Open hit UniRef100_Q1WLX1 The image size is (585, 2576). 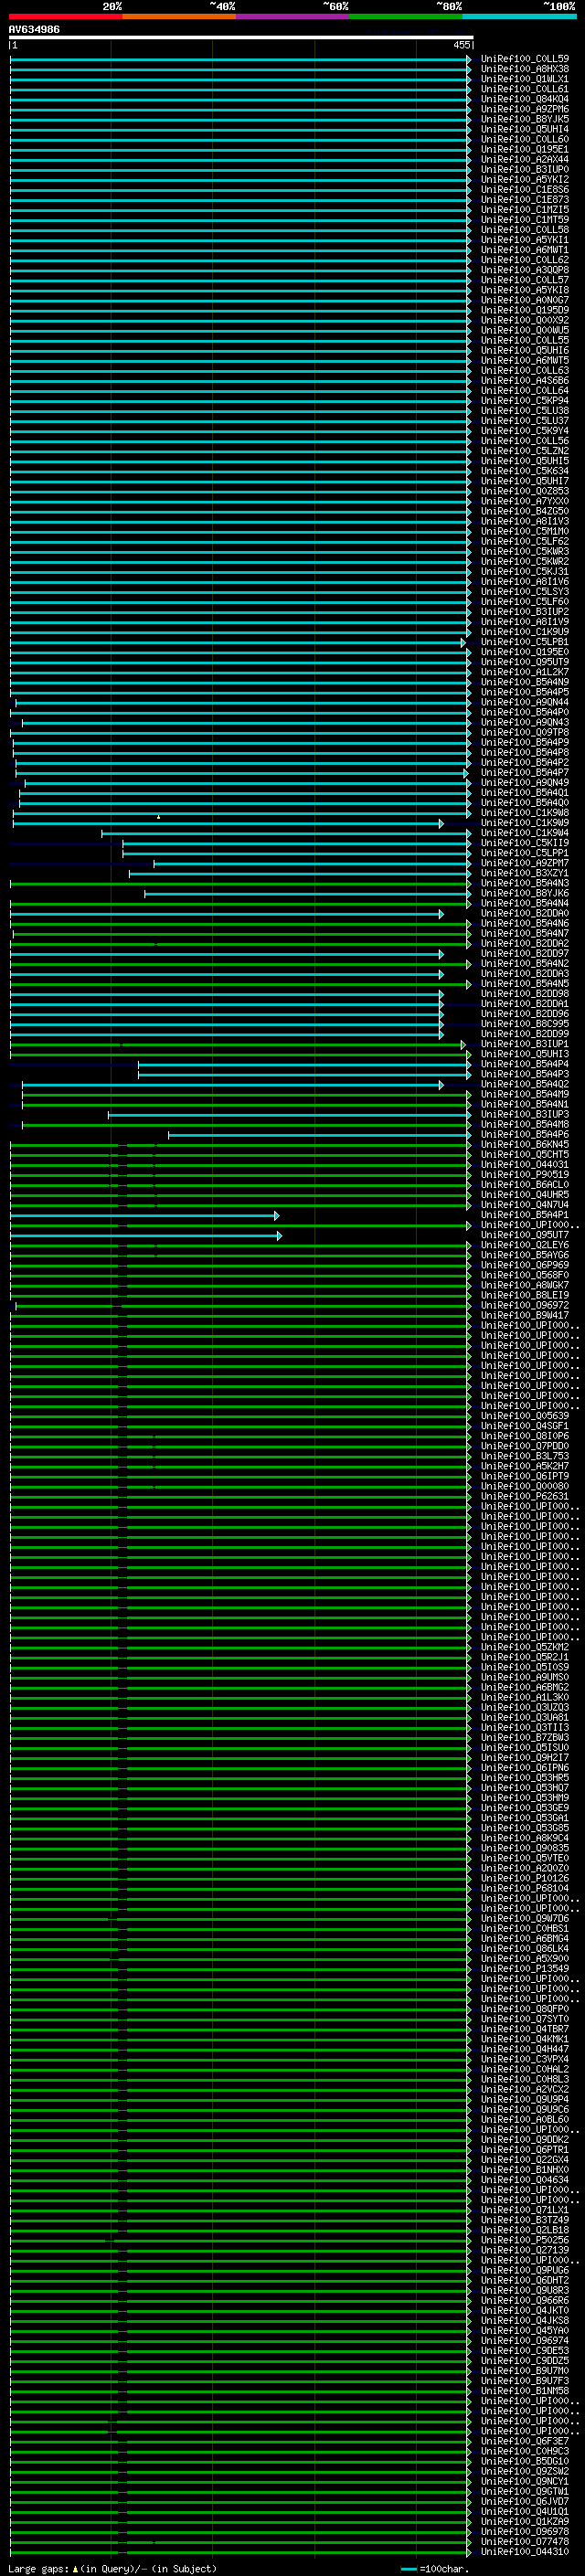(x=525, y=79)
